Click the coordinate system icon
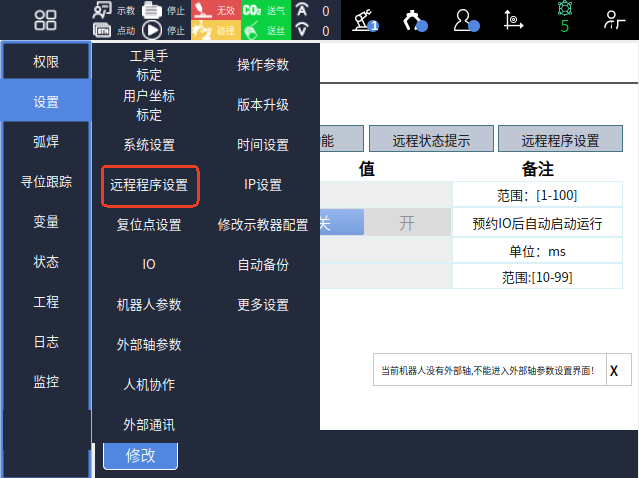Screen dimensions: 639x478 coord(513,19)
